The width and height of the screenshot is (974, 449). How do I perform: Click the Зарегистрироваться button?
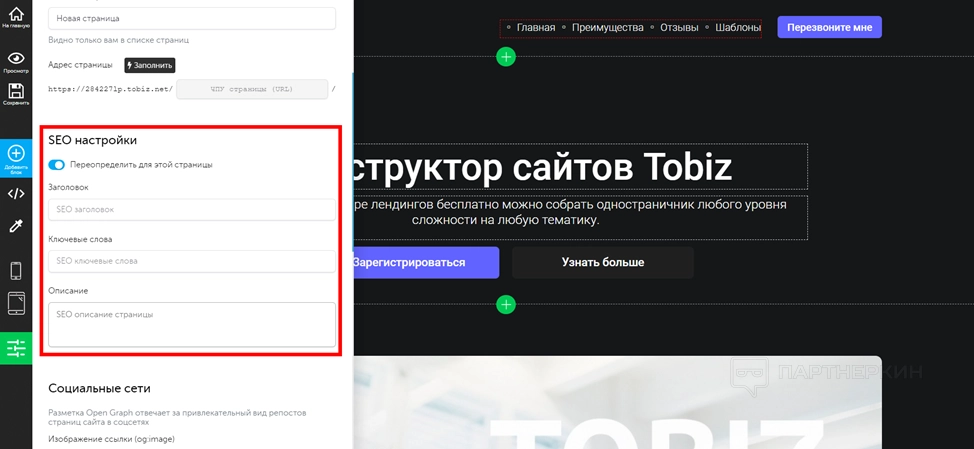tap(426, 262)
